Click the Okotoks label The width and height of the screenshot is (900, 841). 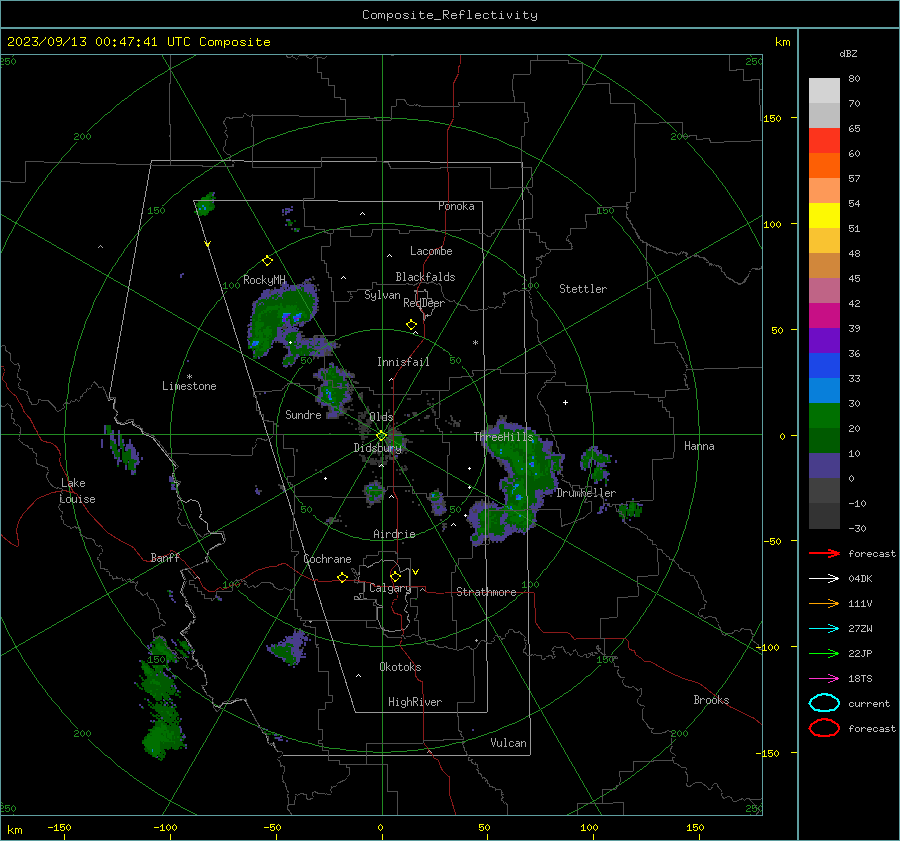point(400,667)
